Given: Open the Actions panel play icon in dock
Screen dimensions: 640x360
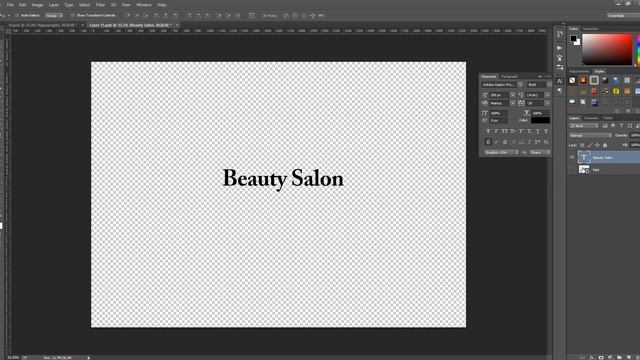Looking at the screenshot, I should click(560, 48).
